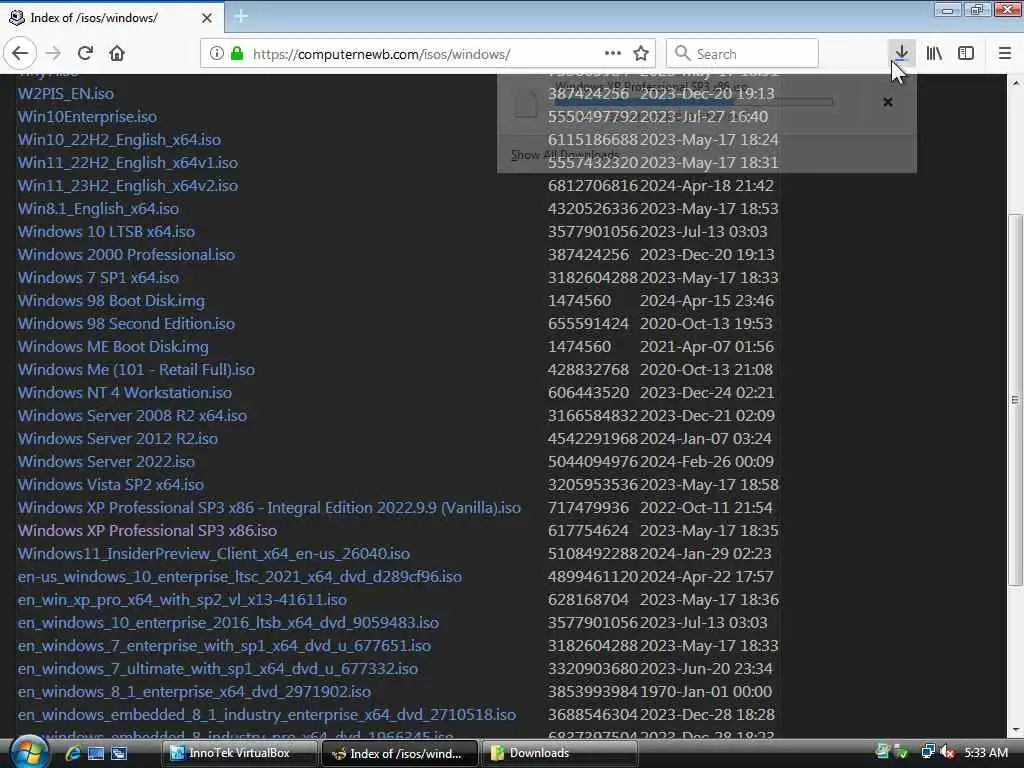Show site information via the info icon
Viewport: 1024px width, 768px height.
[x=216, y=54]
